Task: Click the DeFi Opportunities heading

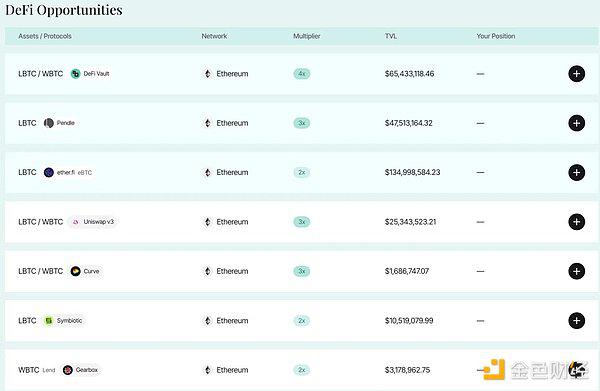Action: (64, 10)
